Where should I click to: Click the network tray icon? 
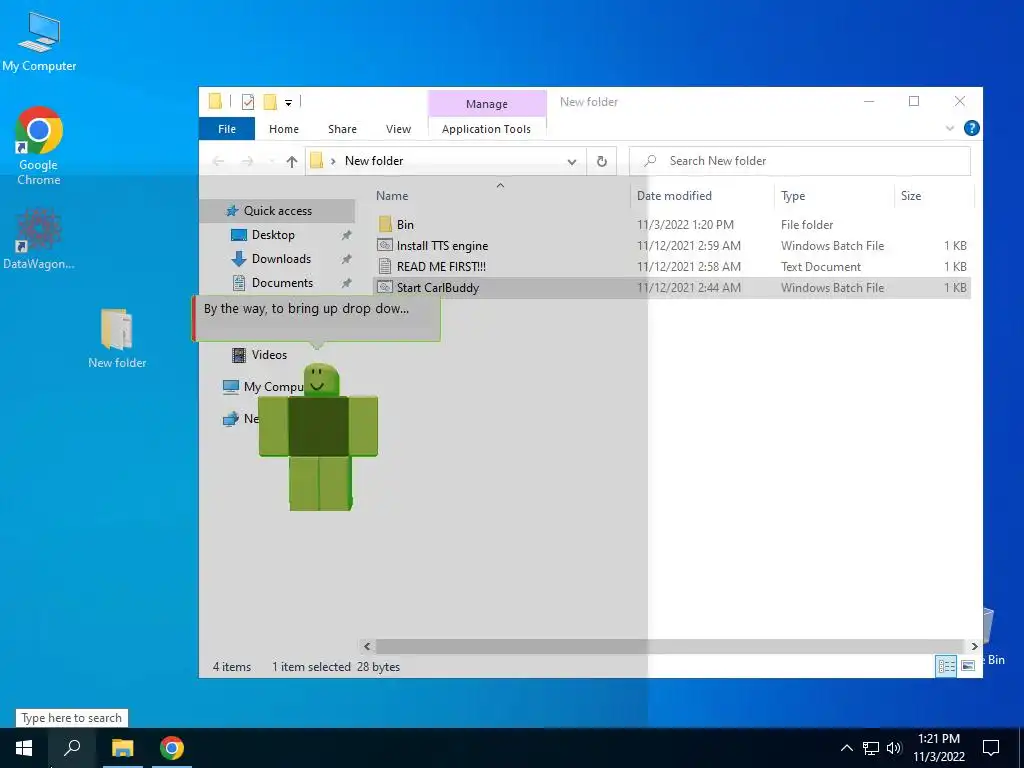coord(871,748)
